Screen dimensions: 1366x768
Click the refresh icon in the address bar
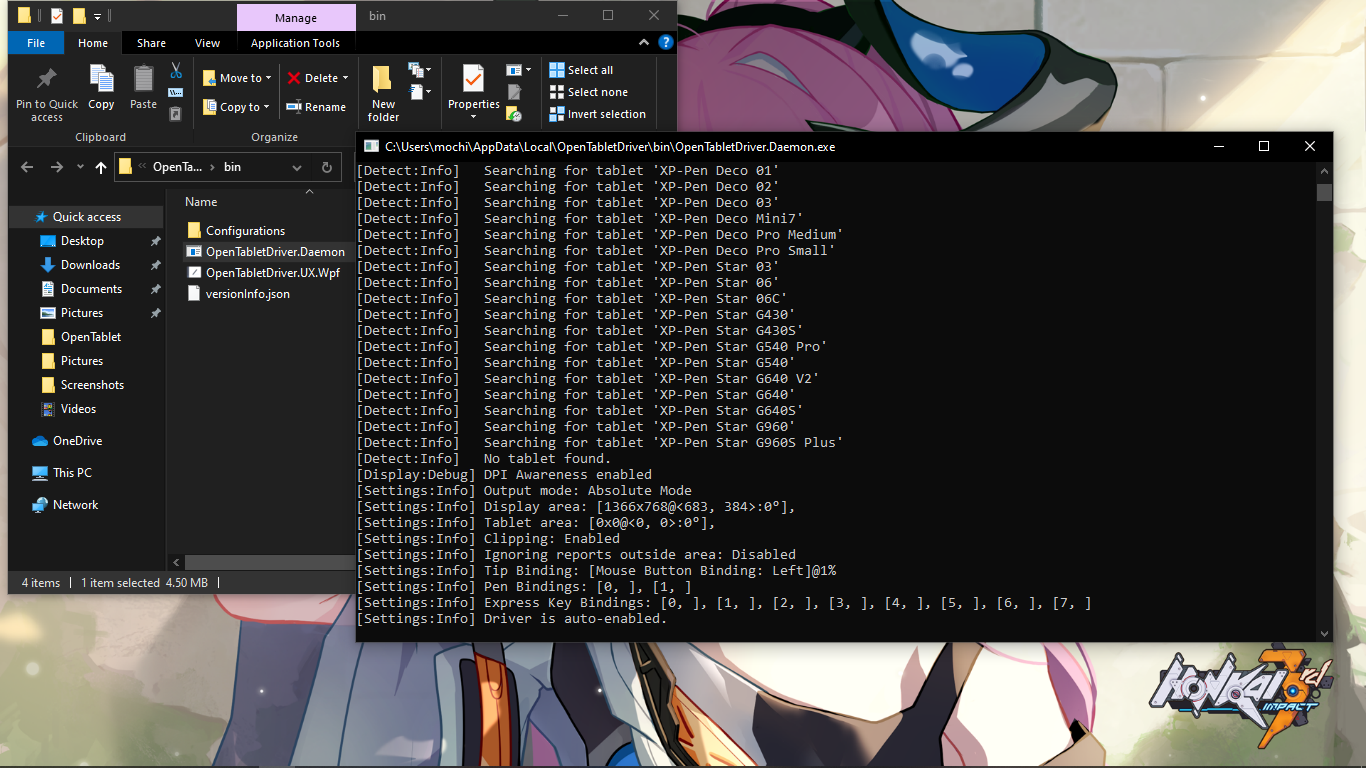(327, 167)
